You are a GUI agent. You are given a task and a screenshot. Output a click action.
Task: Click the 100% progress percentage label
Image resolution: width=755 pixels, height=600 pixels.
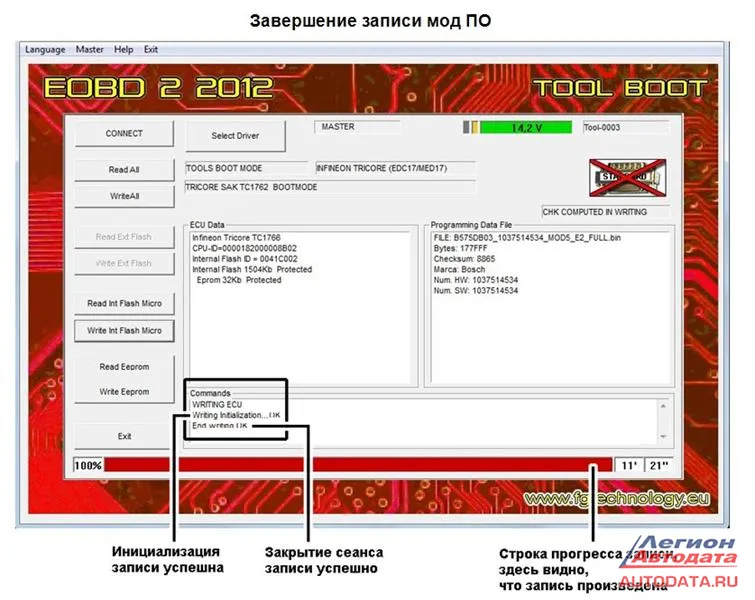tap(88, 466)
